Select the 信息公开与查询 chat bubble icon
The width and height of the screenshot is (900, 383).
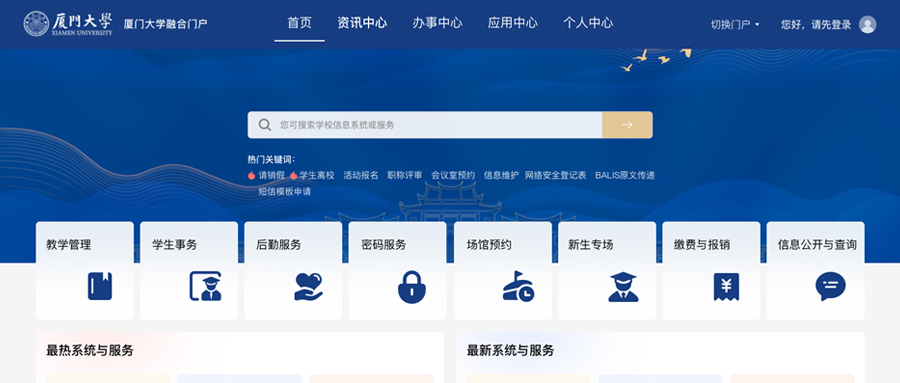tap(831, 286)
